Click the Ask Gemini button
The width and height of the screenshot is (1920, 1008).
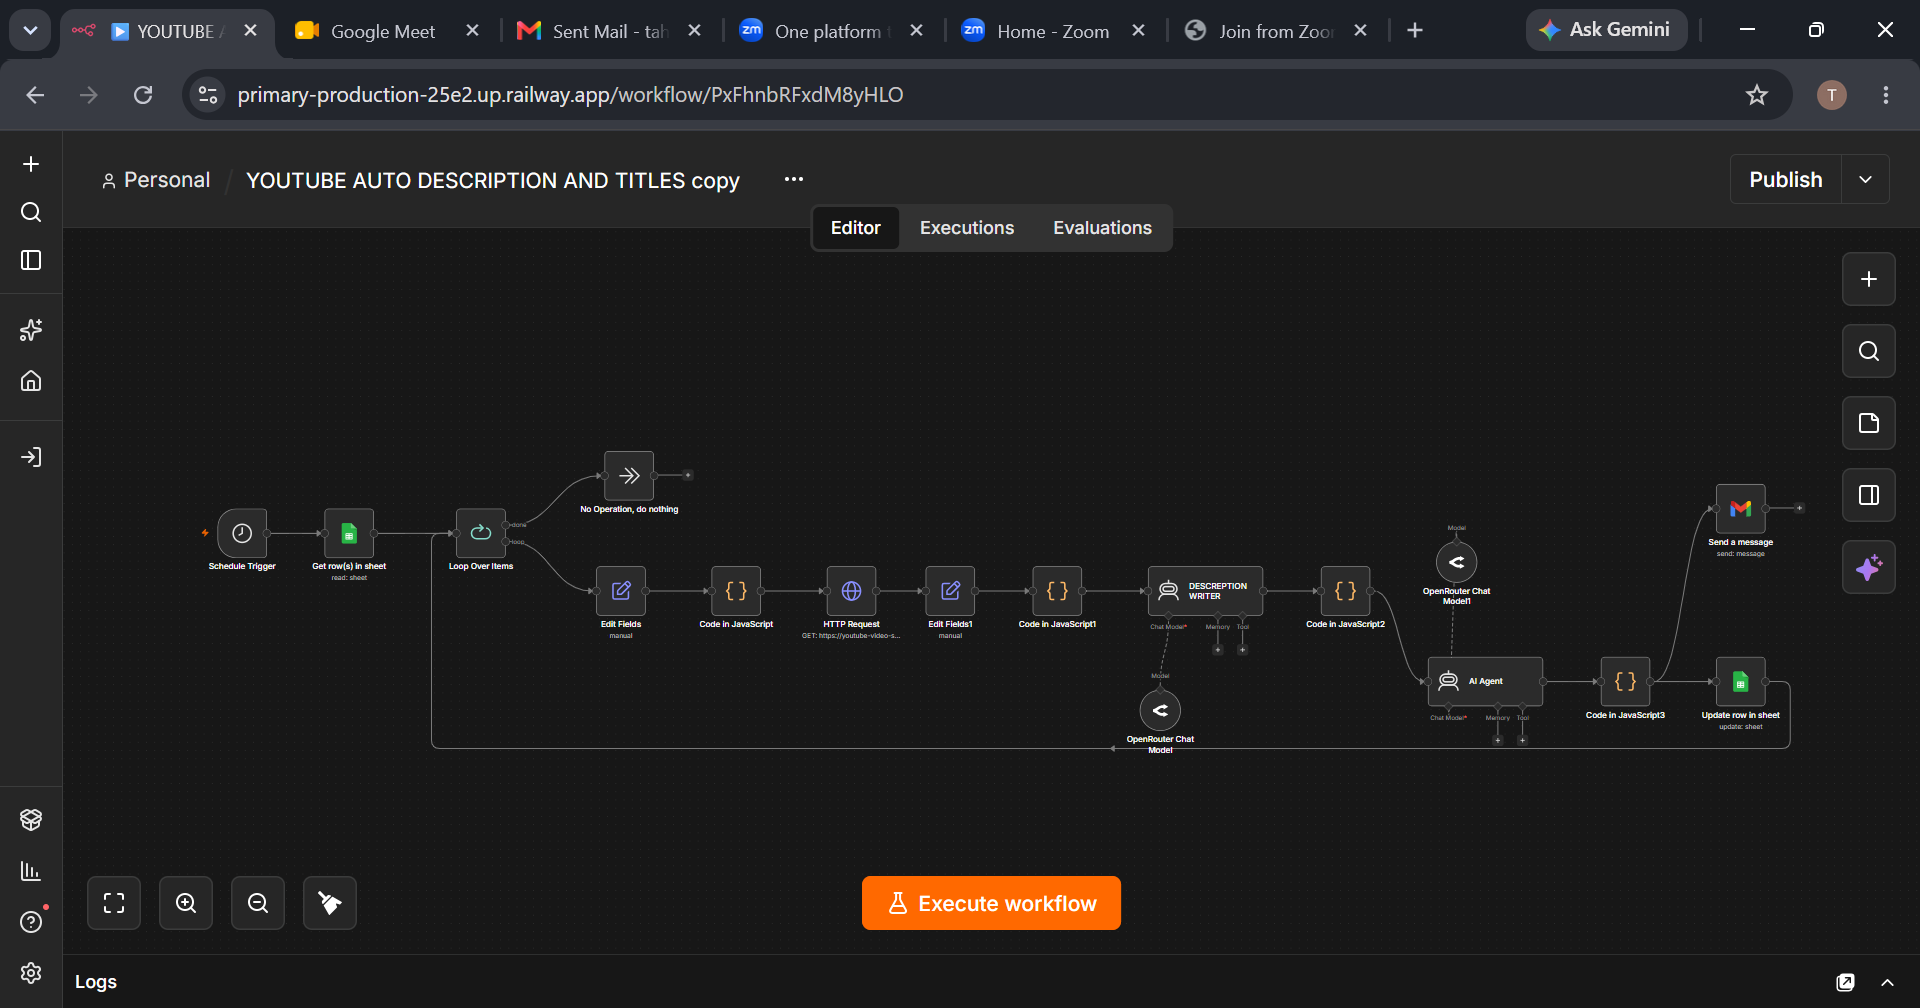coord(1606,30)
